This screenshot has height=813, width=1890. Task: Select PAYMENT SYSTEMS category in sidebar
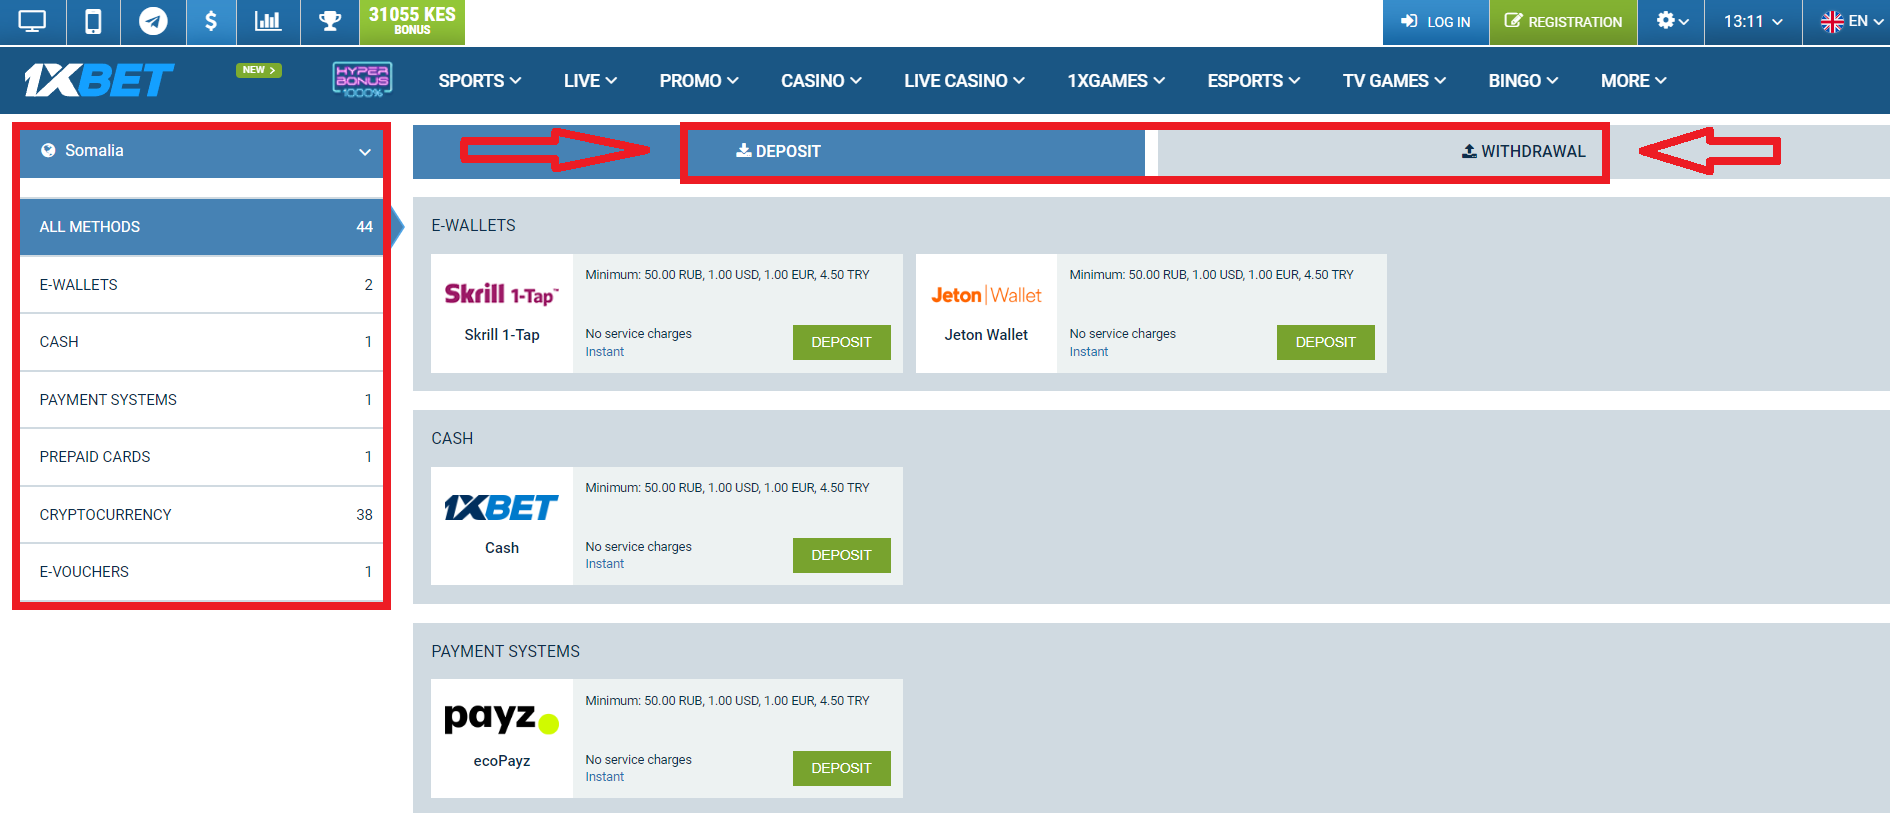(202, 400)
